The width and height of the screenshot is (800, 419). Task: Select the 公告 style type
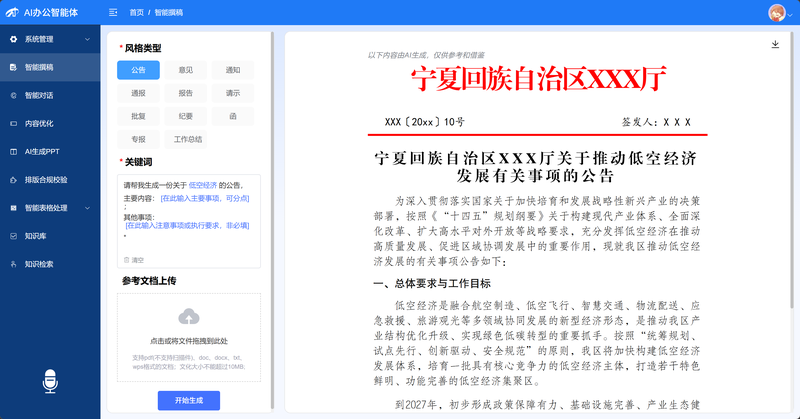coord(138,70)
